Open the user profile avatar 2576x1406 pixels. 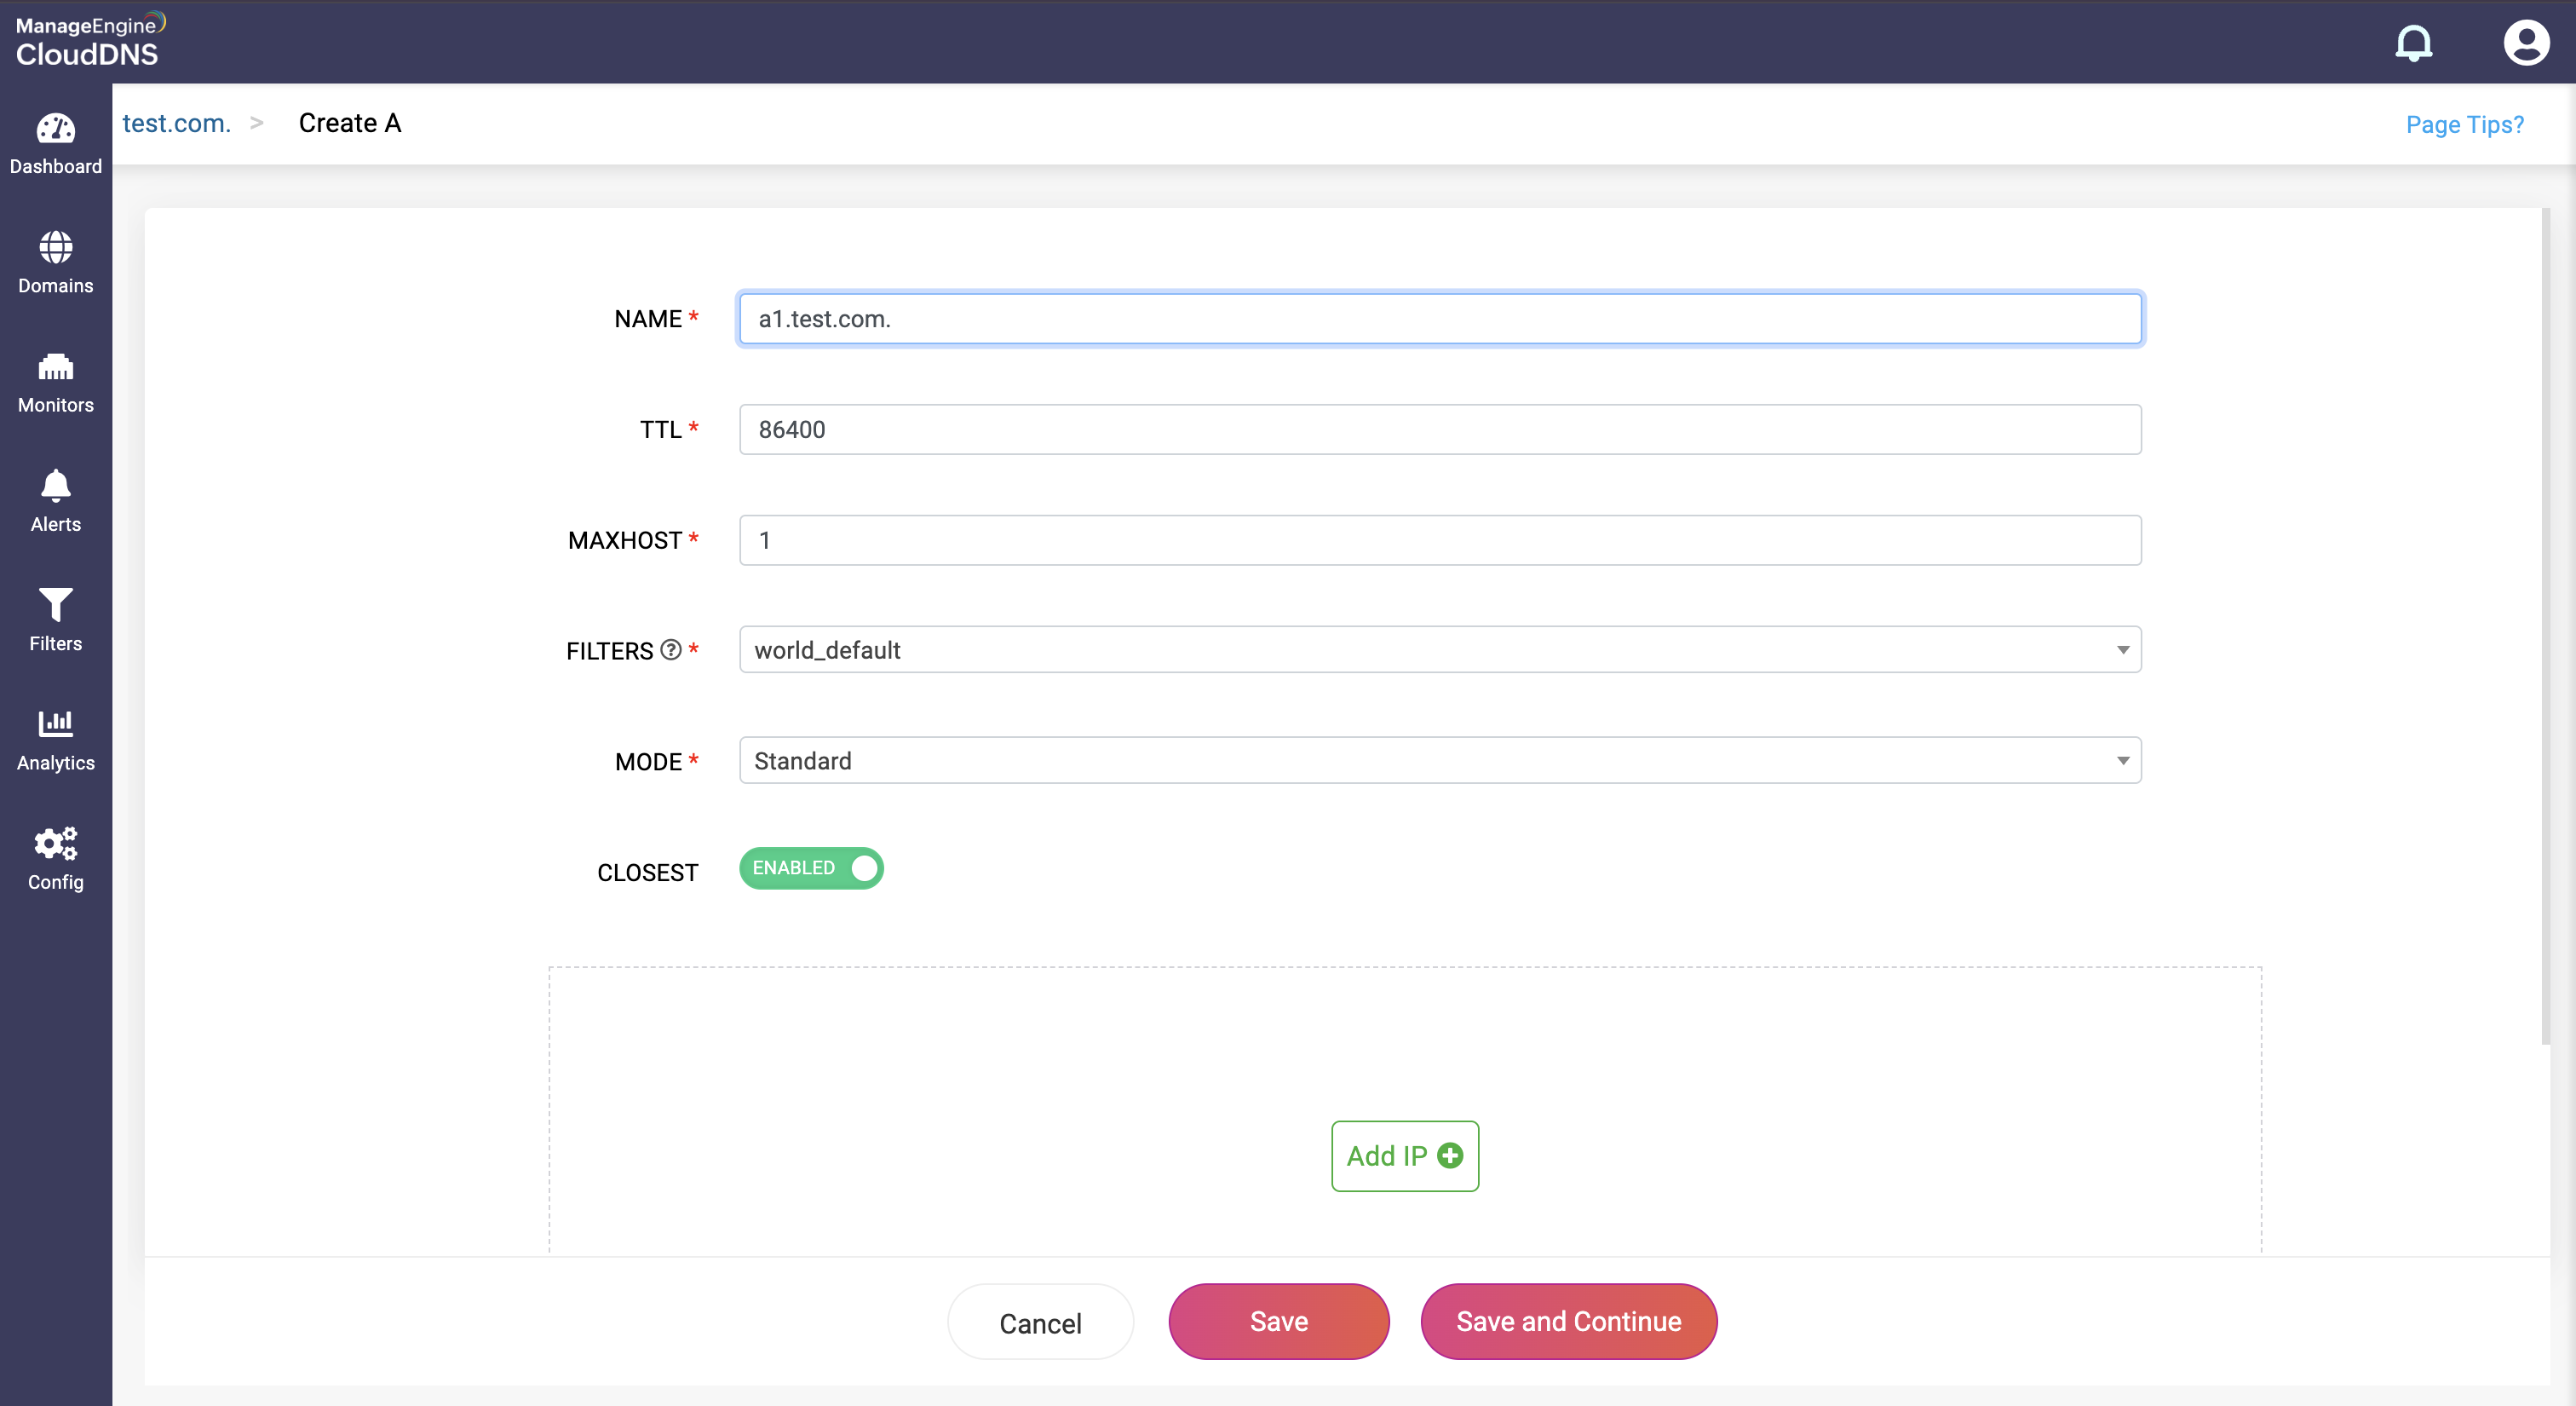click(2525, 43)
